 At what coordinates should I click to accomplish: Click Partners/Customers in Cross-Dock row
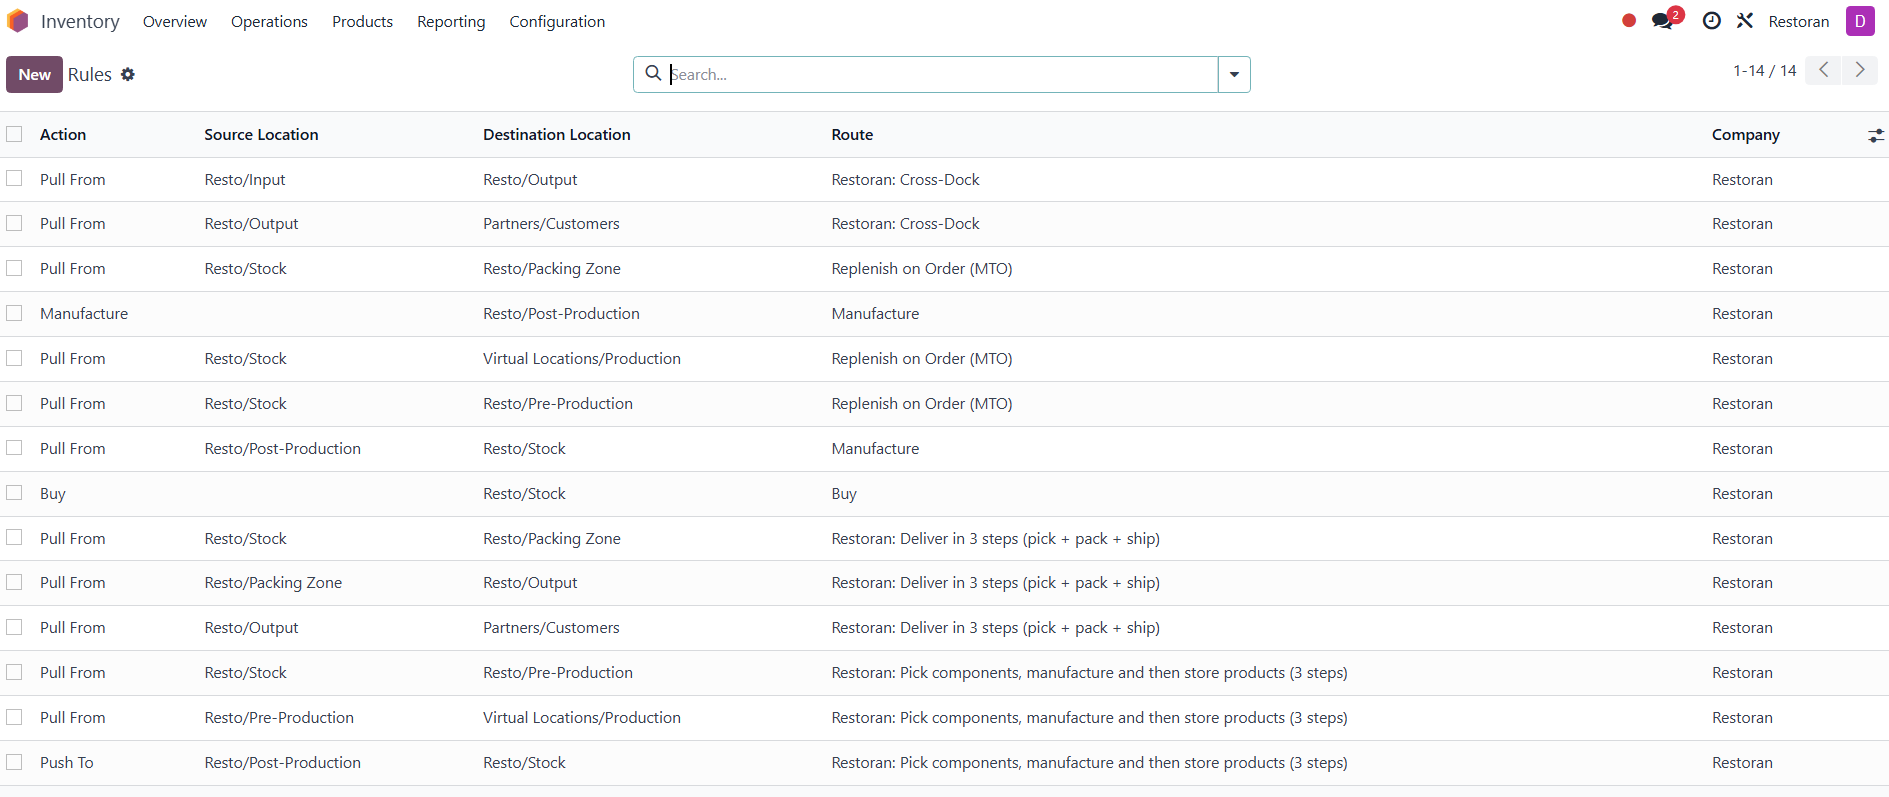551,223
